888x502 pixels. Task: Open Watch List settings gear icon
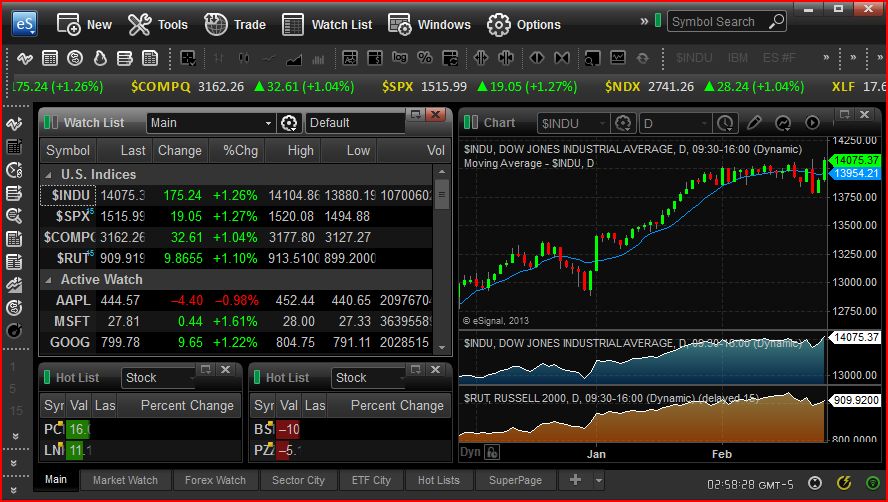pyautogui.click(x=289, y=123)
